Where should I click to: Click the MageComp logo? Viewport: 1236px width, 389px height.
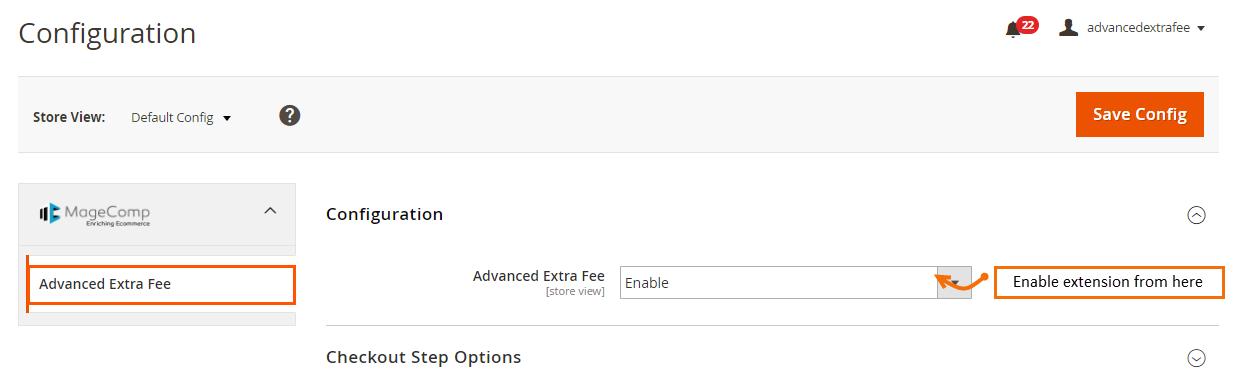point(95,213)
